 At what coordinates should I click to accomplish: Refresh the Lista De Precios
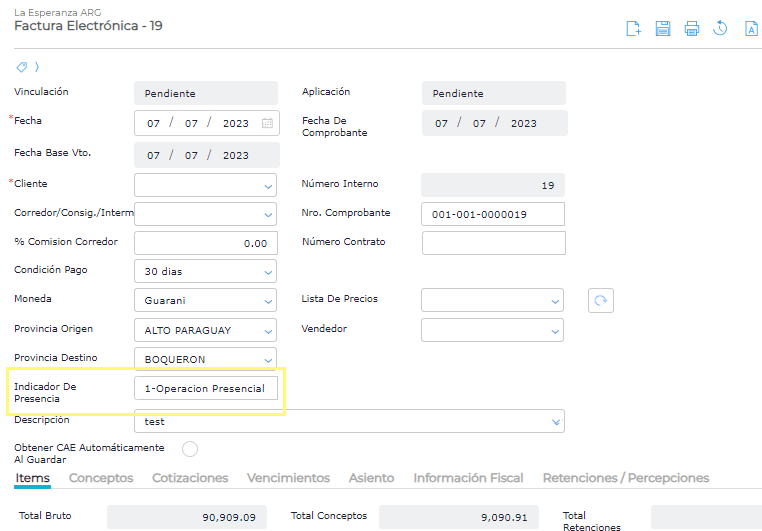(x=600, y=300)
